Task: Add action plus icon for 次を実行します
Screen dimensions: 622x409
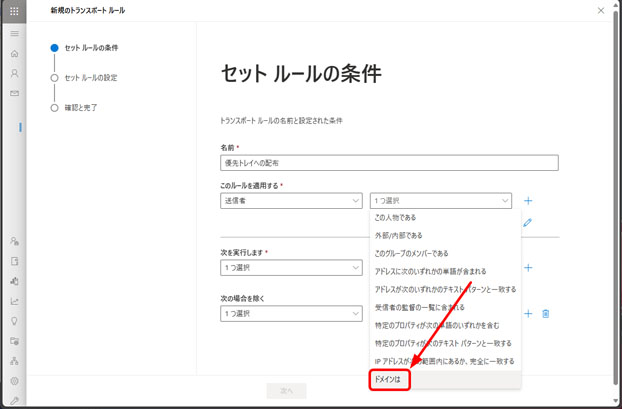Action: click(x=528, y=268)
